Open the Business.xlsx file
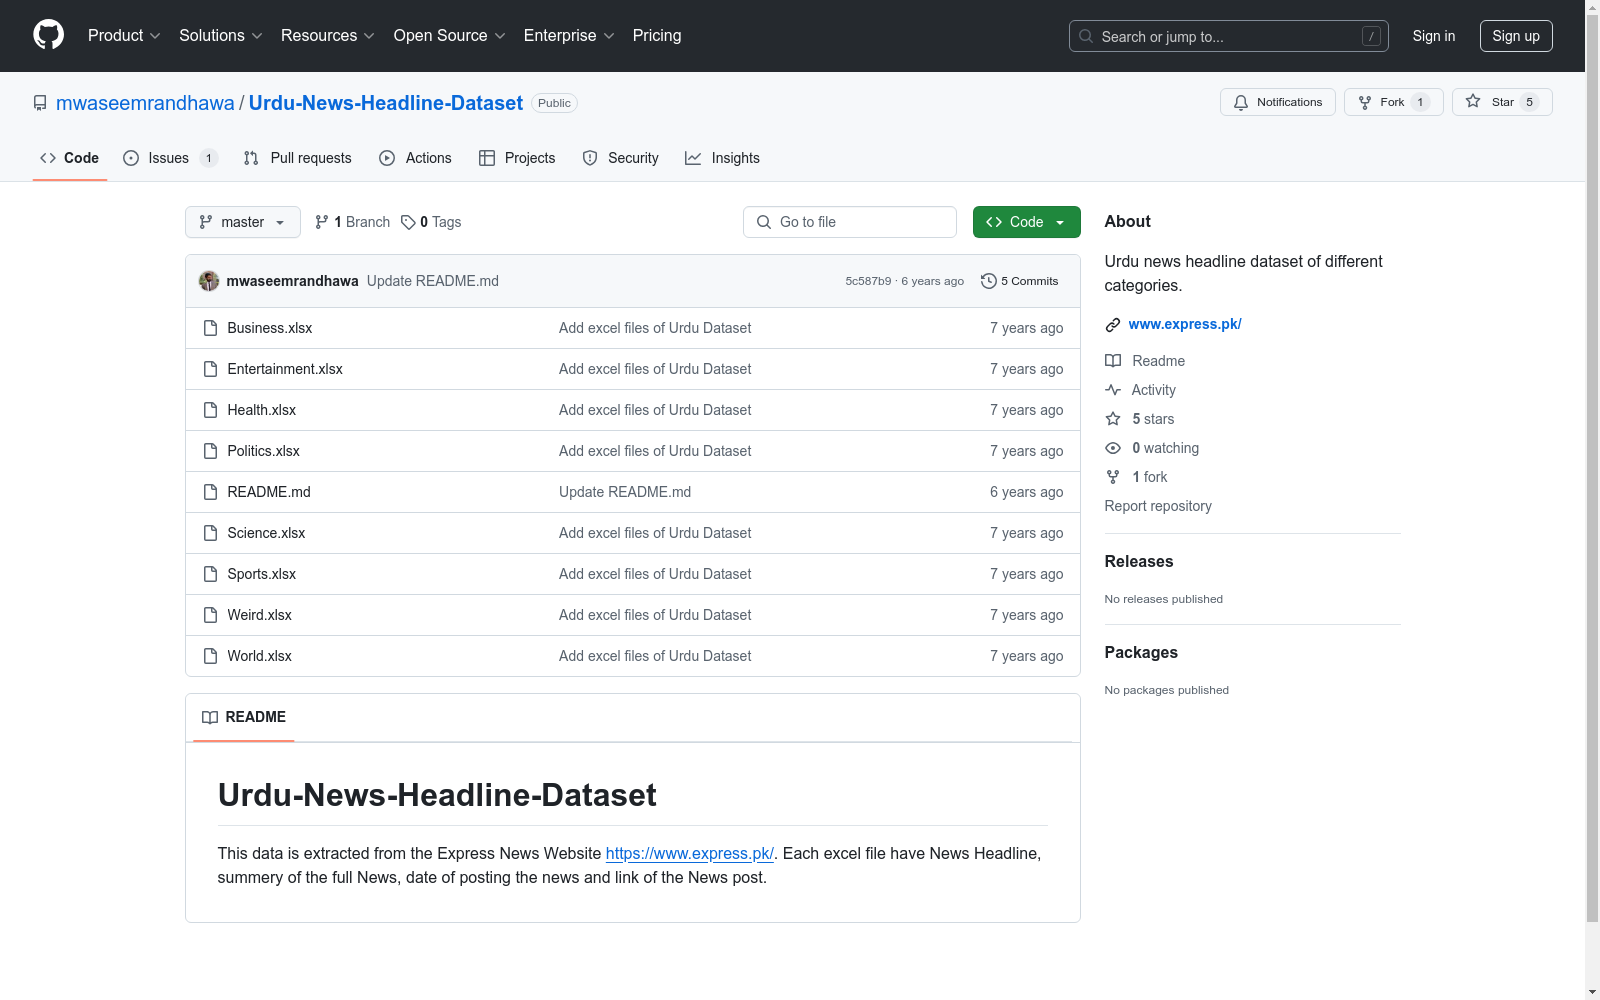Image resolution: width=1600 pixels, height=1000 pixels. [270, 328]
